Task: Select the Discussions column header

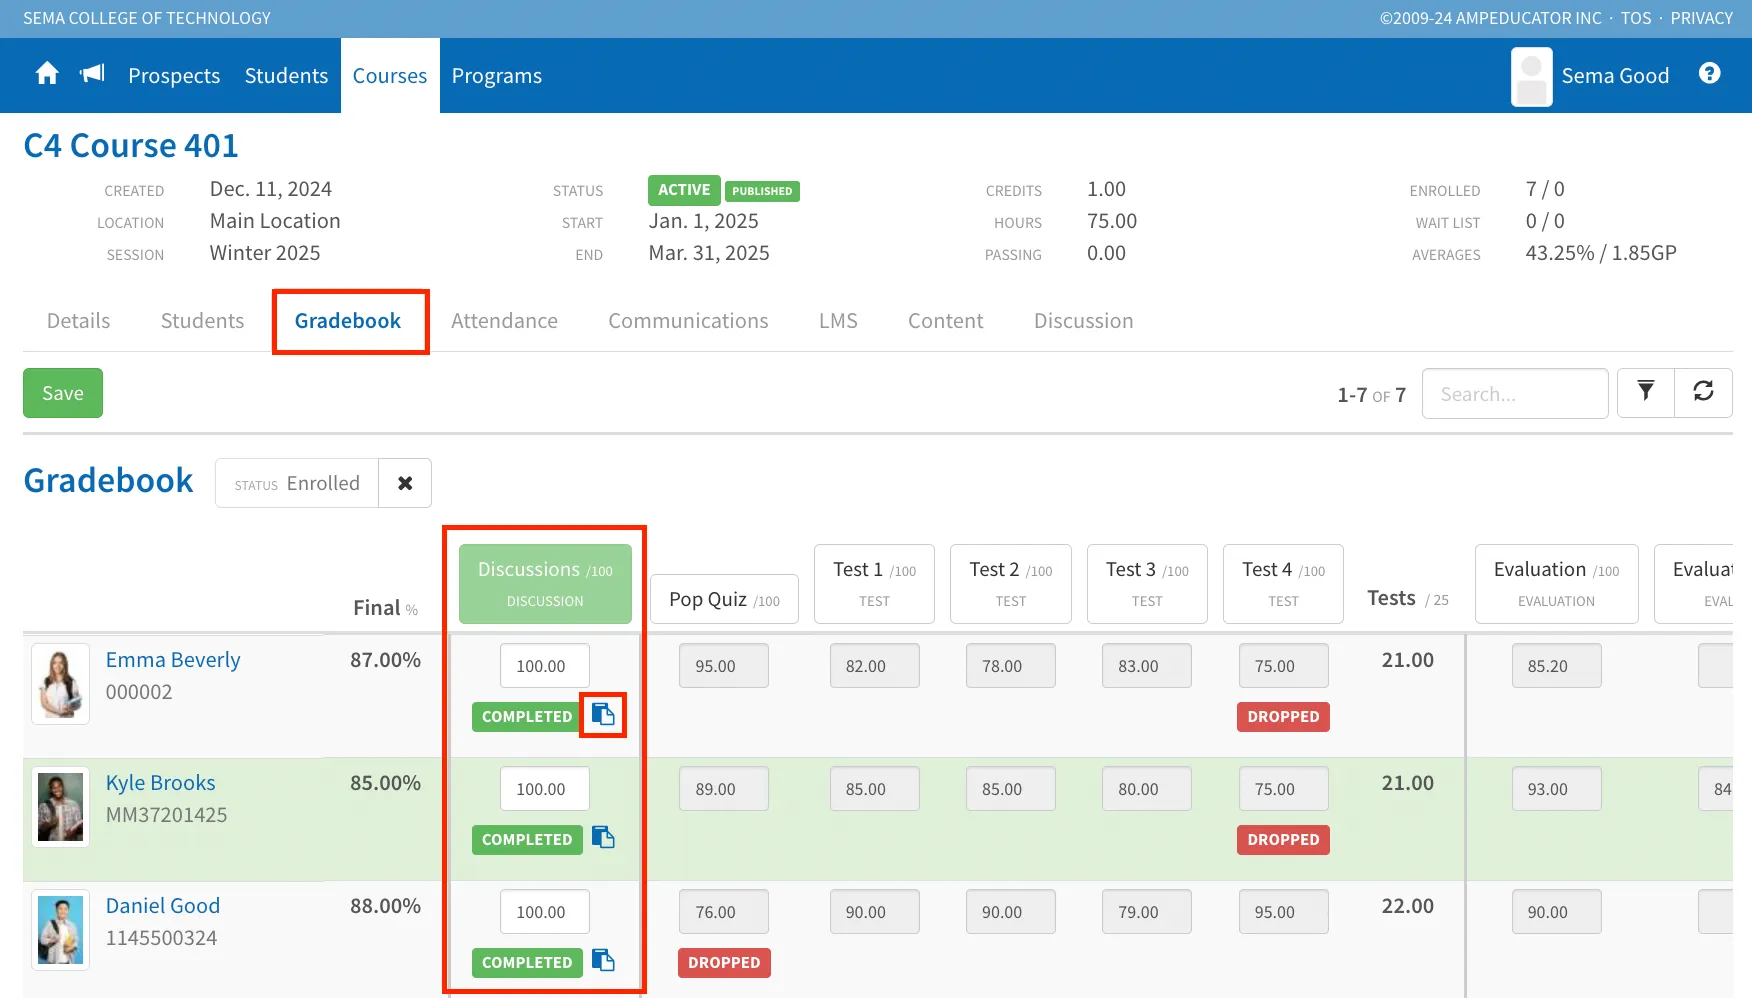Action: click(x=545, y=584)
